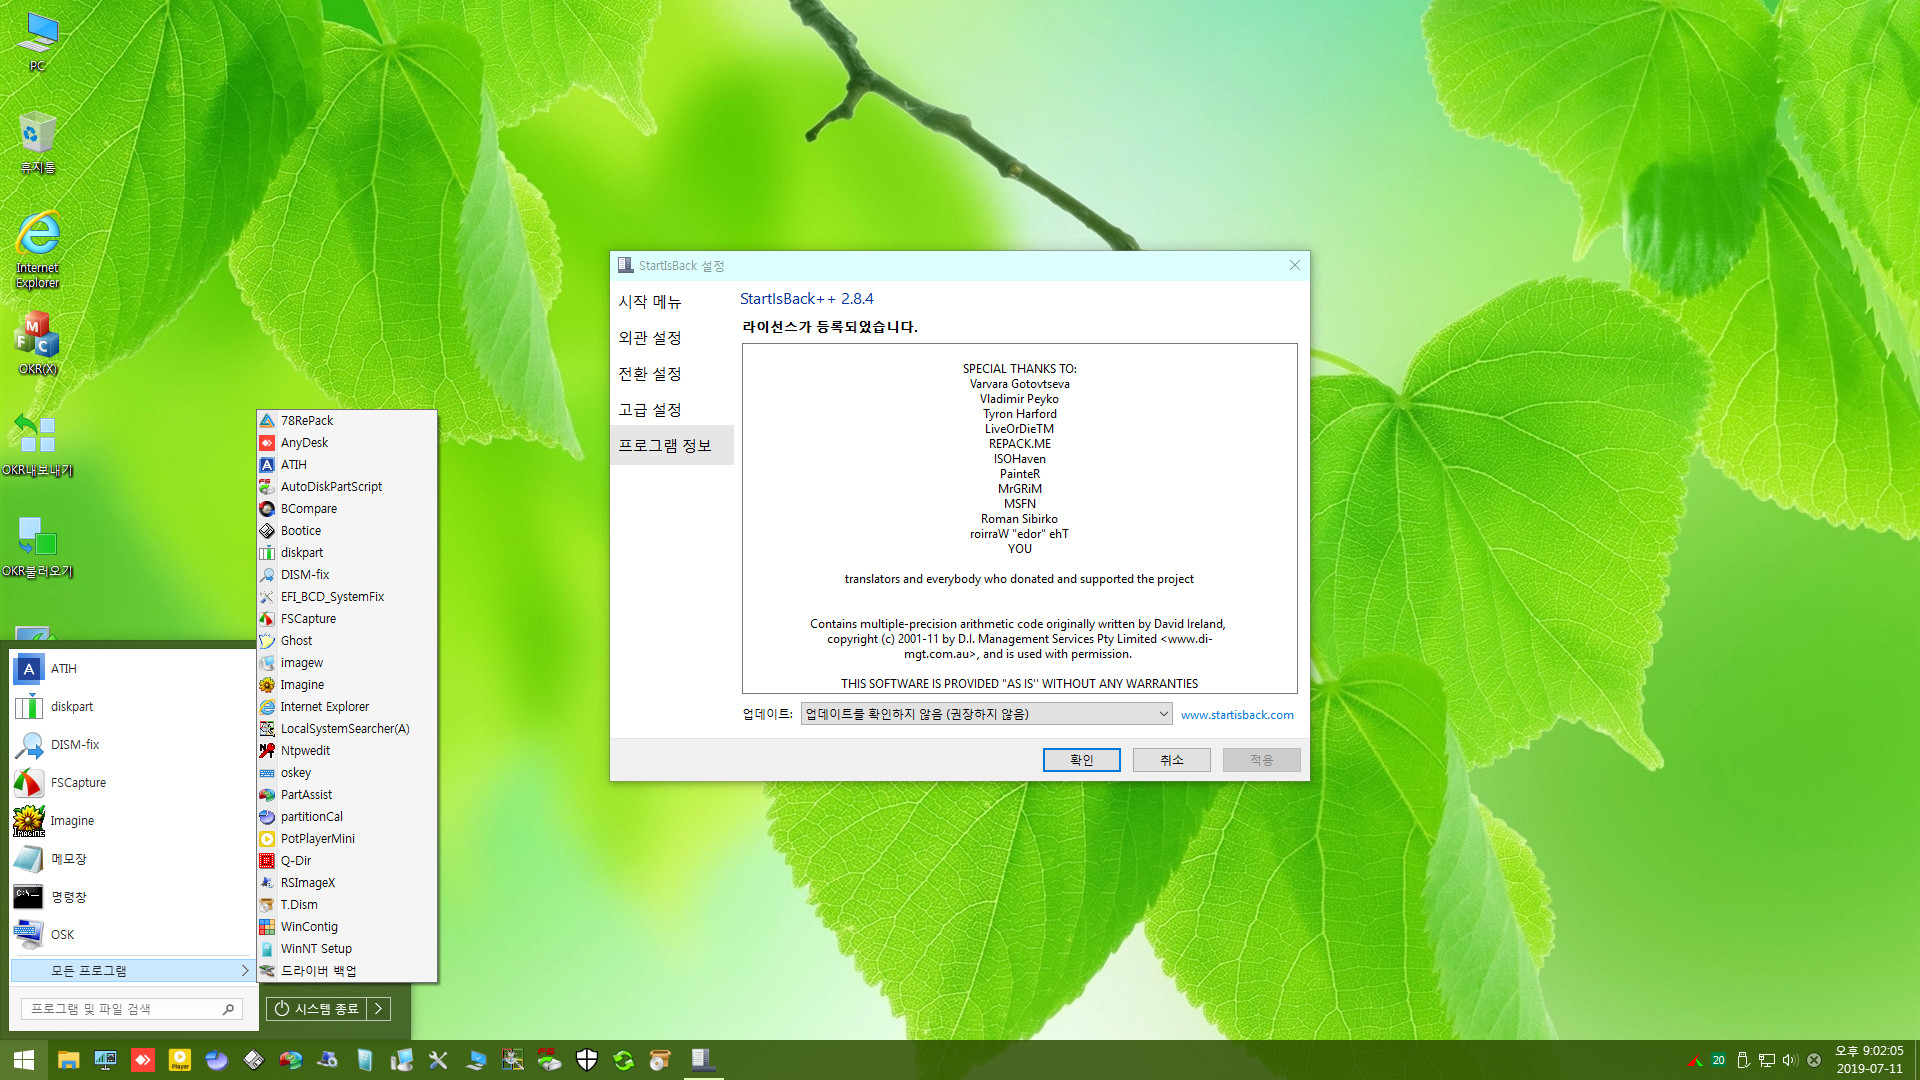Open Ghost from programs list
This screenshot has width=1920, height=1080.
point(347,641)
